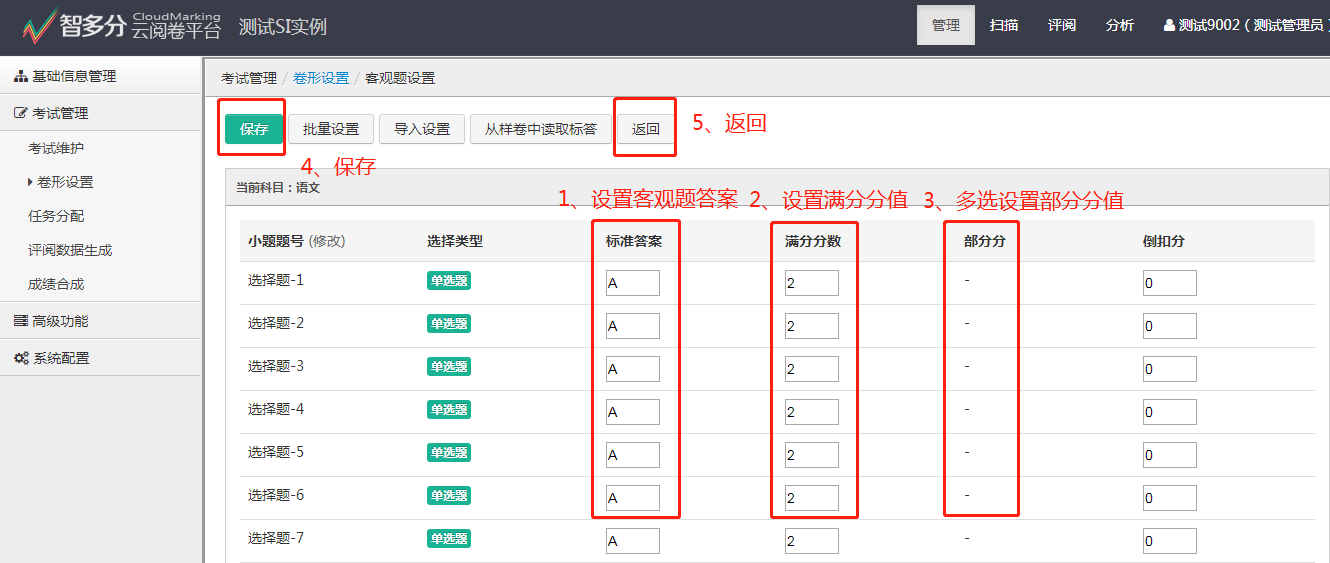
Task: Click the 满分分数 field for 选择题-7
Action: [x=812, y=541]
